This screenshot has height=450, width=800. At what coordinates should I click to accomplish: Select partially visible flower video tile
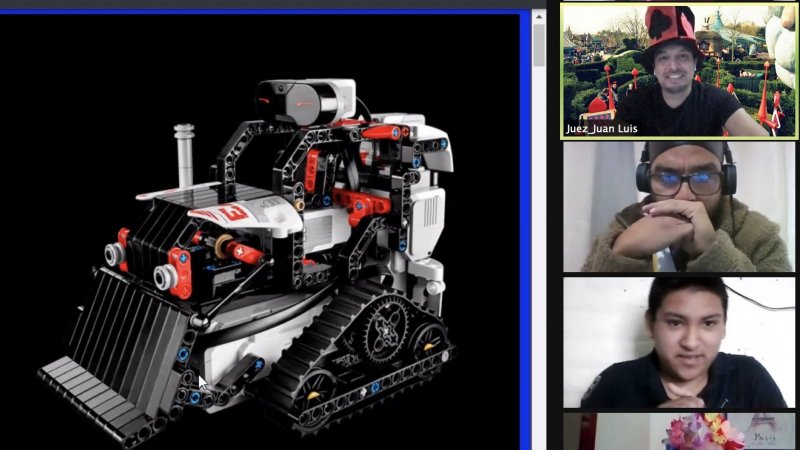[x=679, y=432]
